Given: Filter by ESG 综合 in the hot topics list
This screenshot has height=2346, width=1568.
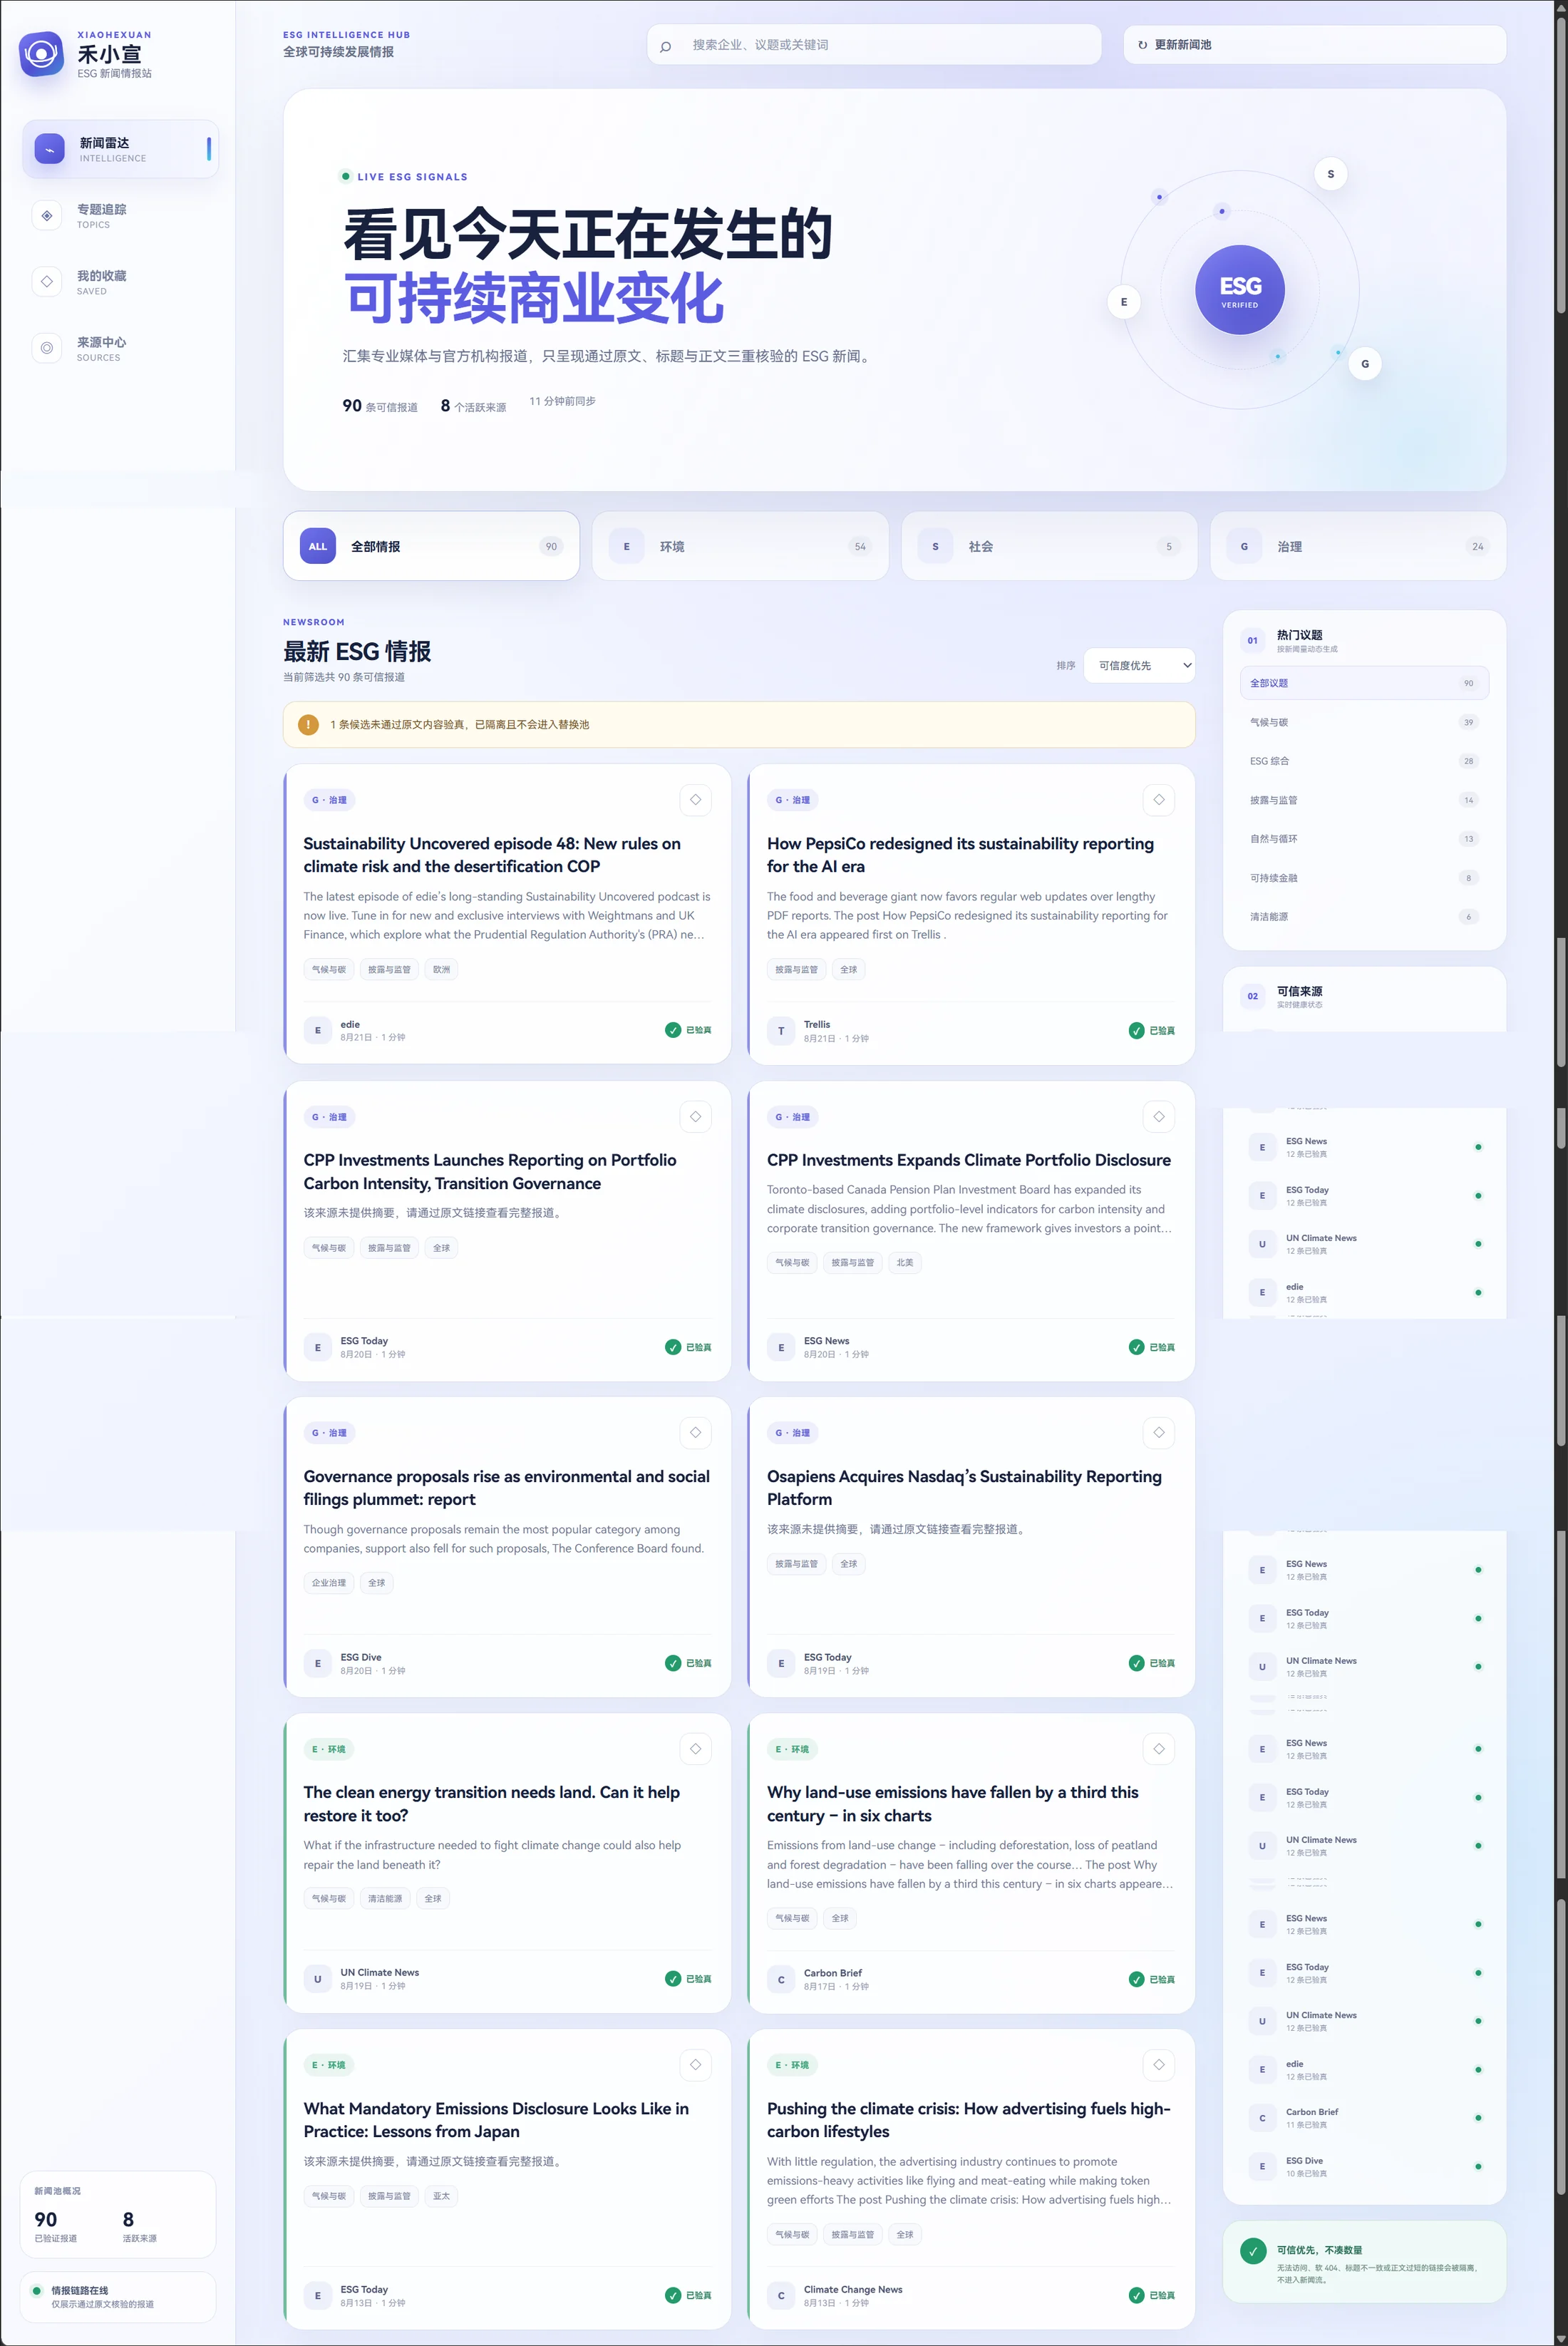Looking at the screenshot, I should coord(1364,761).
